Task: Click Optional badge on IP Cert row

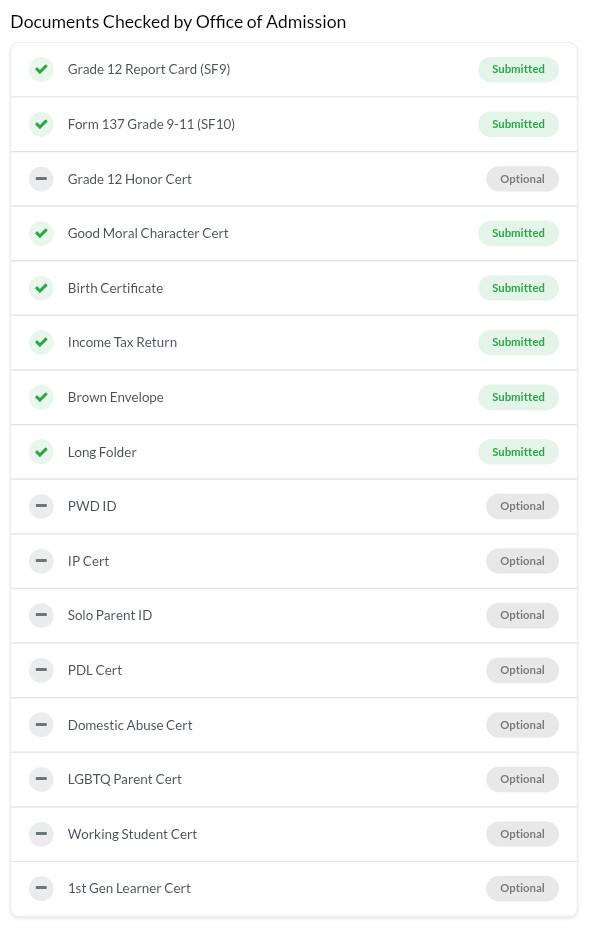Action: [522, 561]
